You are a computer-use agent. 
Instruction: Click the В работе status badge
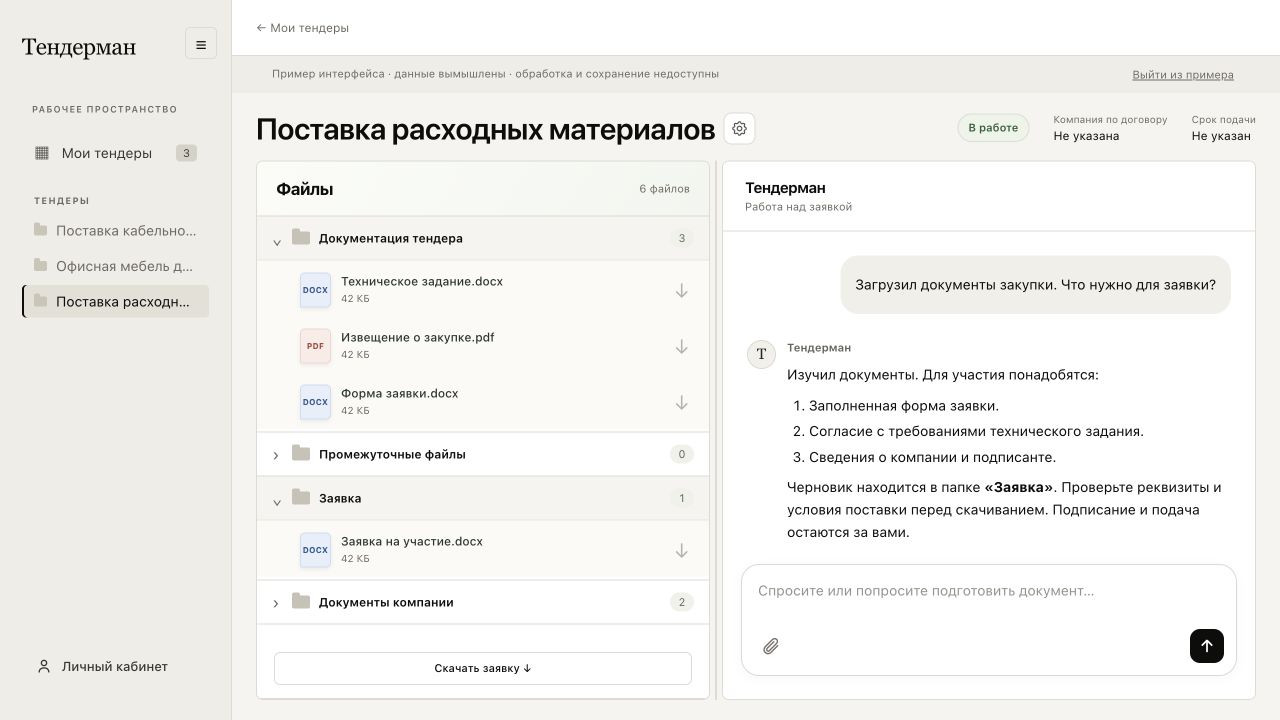[993, 128]
